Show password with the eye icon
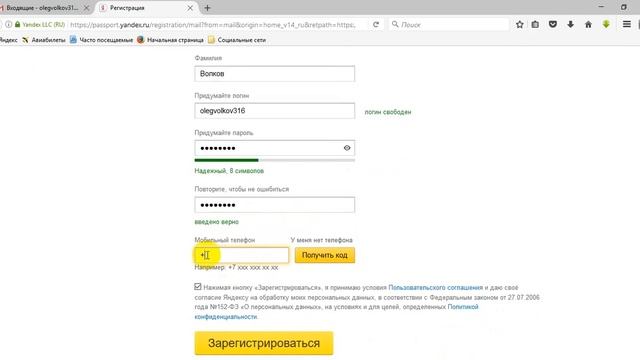Image resolution: width=640 pixels, height=360 pixels. [347, 148]
